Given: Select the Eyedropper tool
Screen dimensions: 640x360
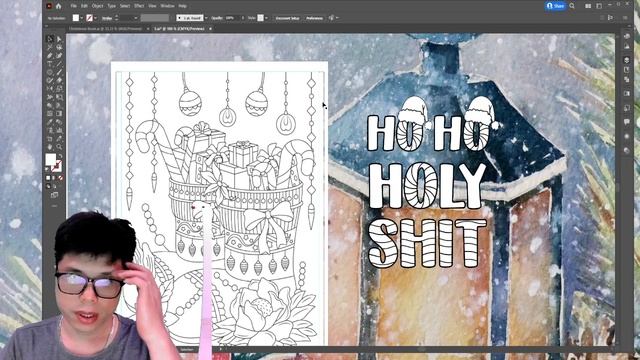Looking at the screenshot, I should 50,122.
